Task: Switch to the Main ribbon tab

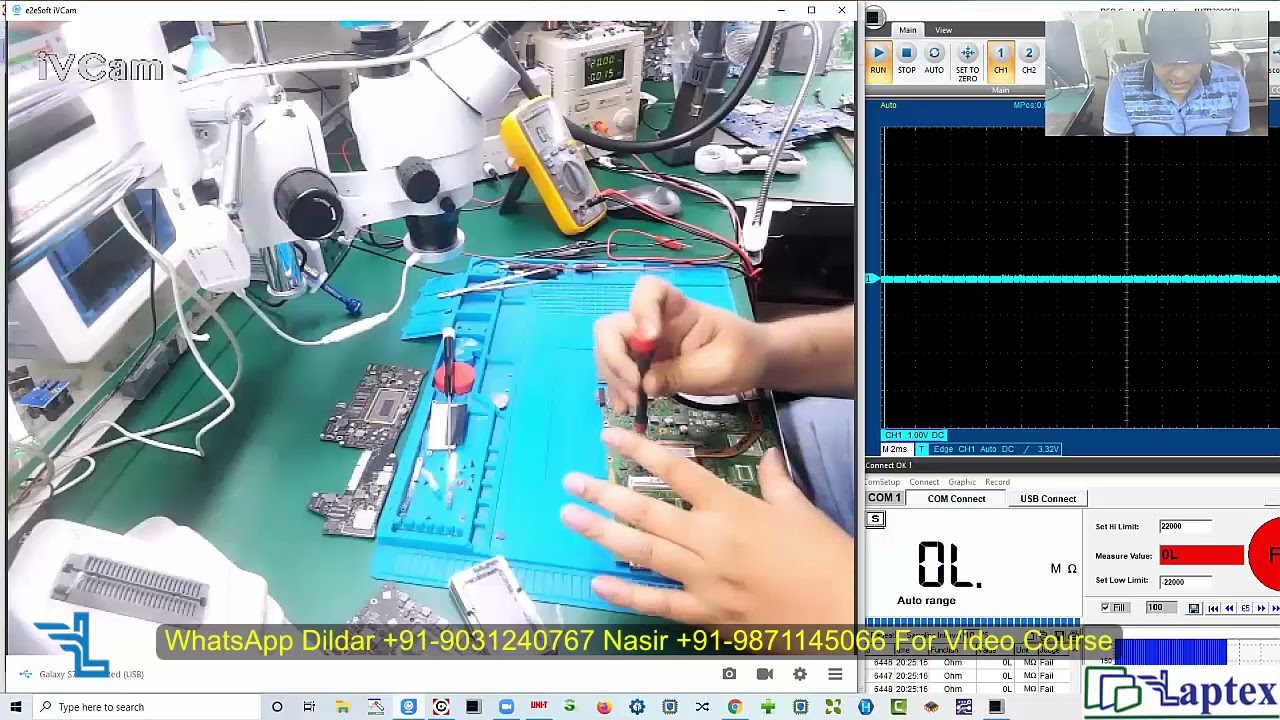Action: (x=907, y=30)
